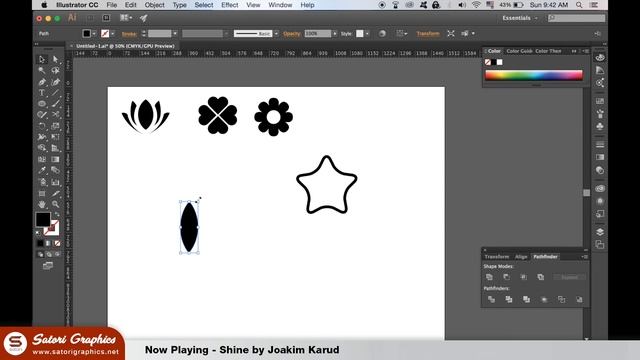Viewport: 640px width, 360px height.
Task: Pick a color from the spectrum bar
Action: [x=533, y=75]
